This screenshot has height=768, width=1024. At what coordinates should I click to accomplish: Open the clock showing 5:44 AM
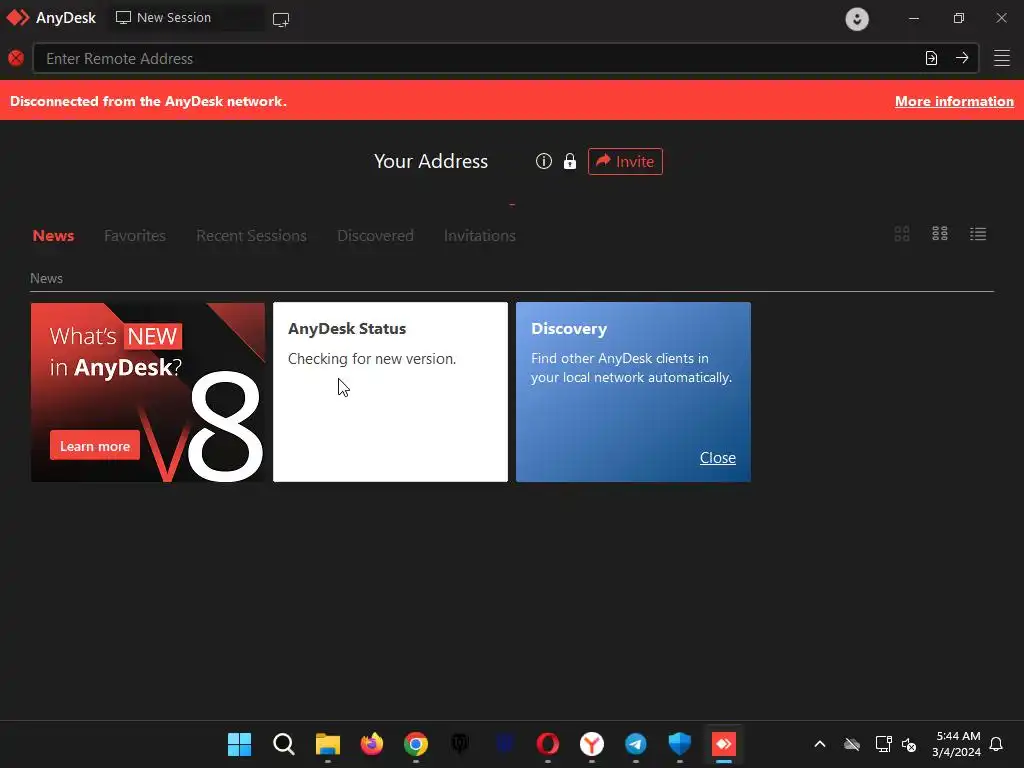click(x=957, y=744)
